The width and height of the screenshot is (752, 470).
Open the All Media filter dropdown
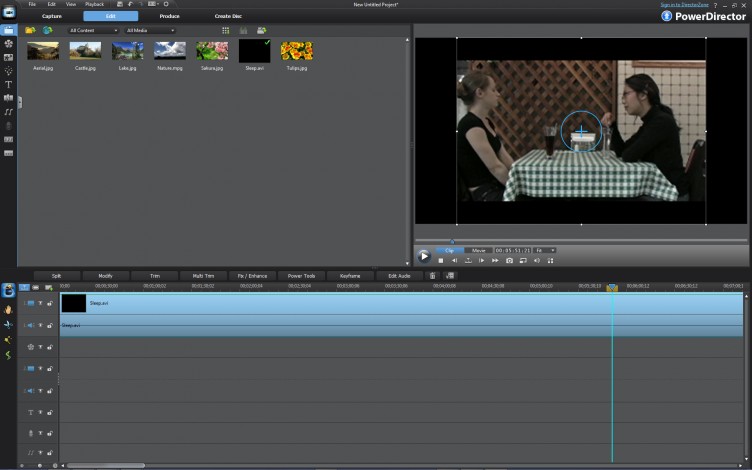point(150,30)
